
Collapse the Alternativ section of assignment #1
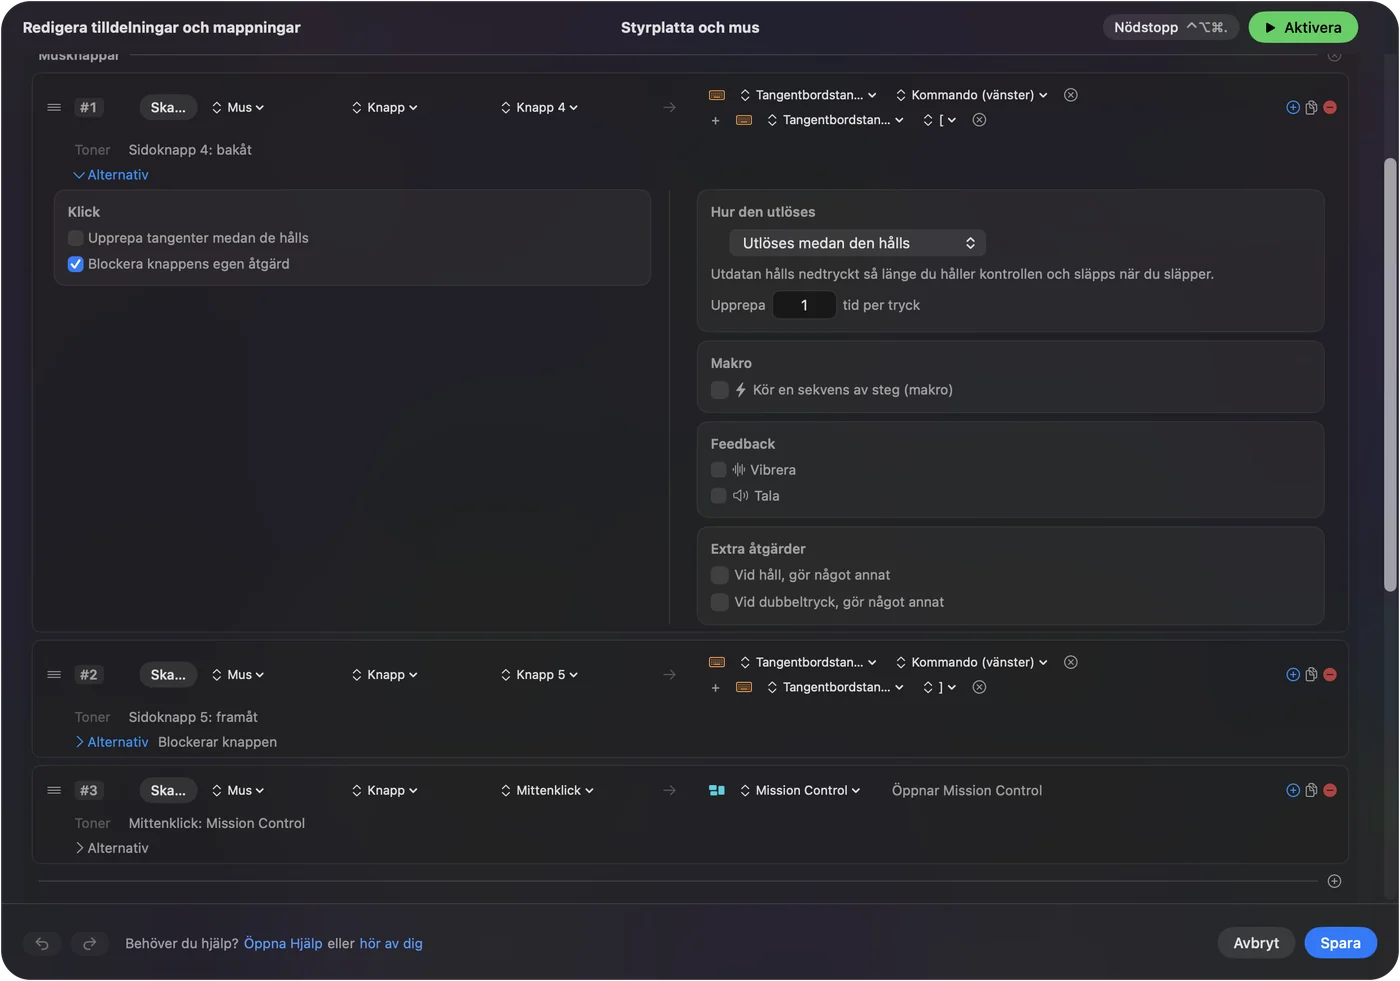point(111,175)
